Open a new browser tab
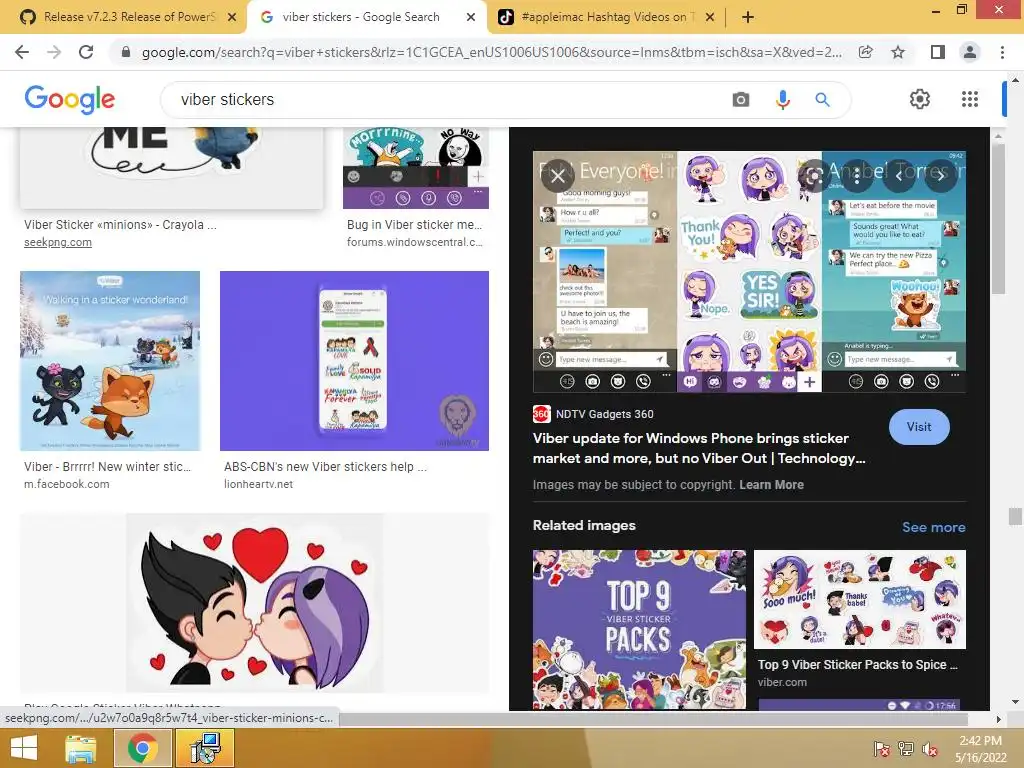This screenshot has height=768, width=1024. [x=748, y=17]
